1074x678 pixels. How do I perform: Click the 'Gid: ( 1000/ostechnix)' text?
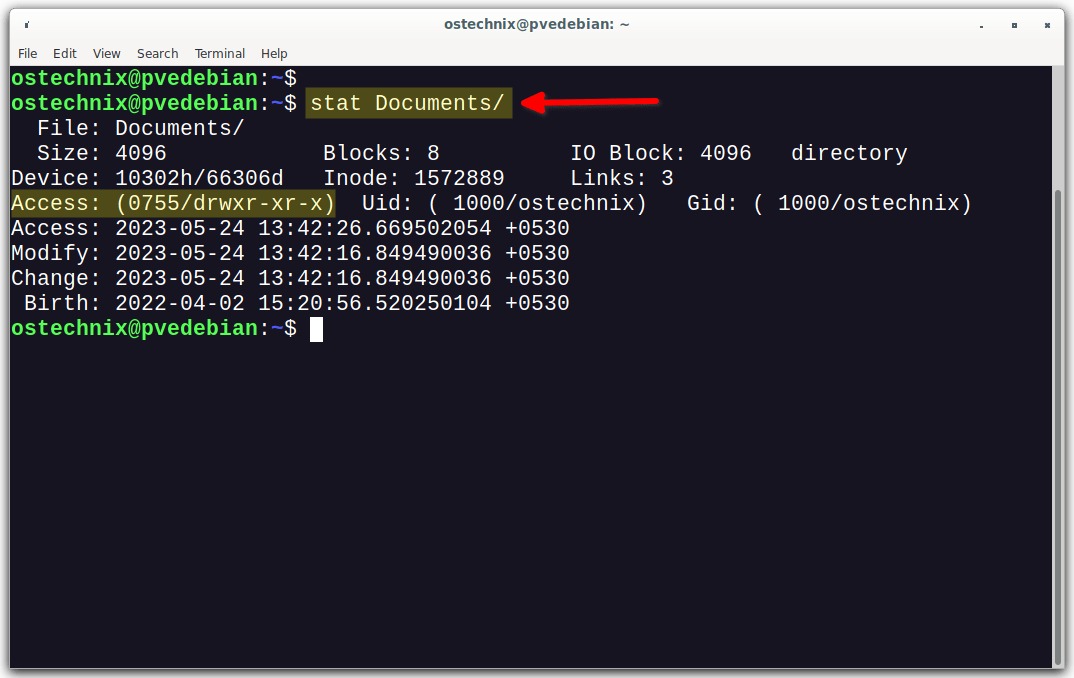[829, 203]
